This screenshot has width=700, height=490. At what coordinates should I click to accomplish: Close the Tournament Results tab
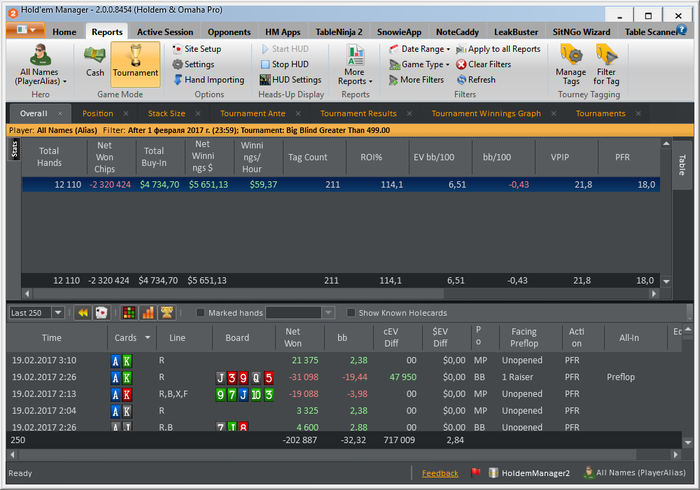pos(409,113)
